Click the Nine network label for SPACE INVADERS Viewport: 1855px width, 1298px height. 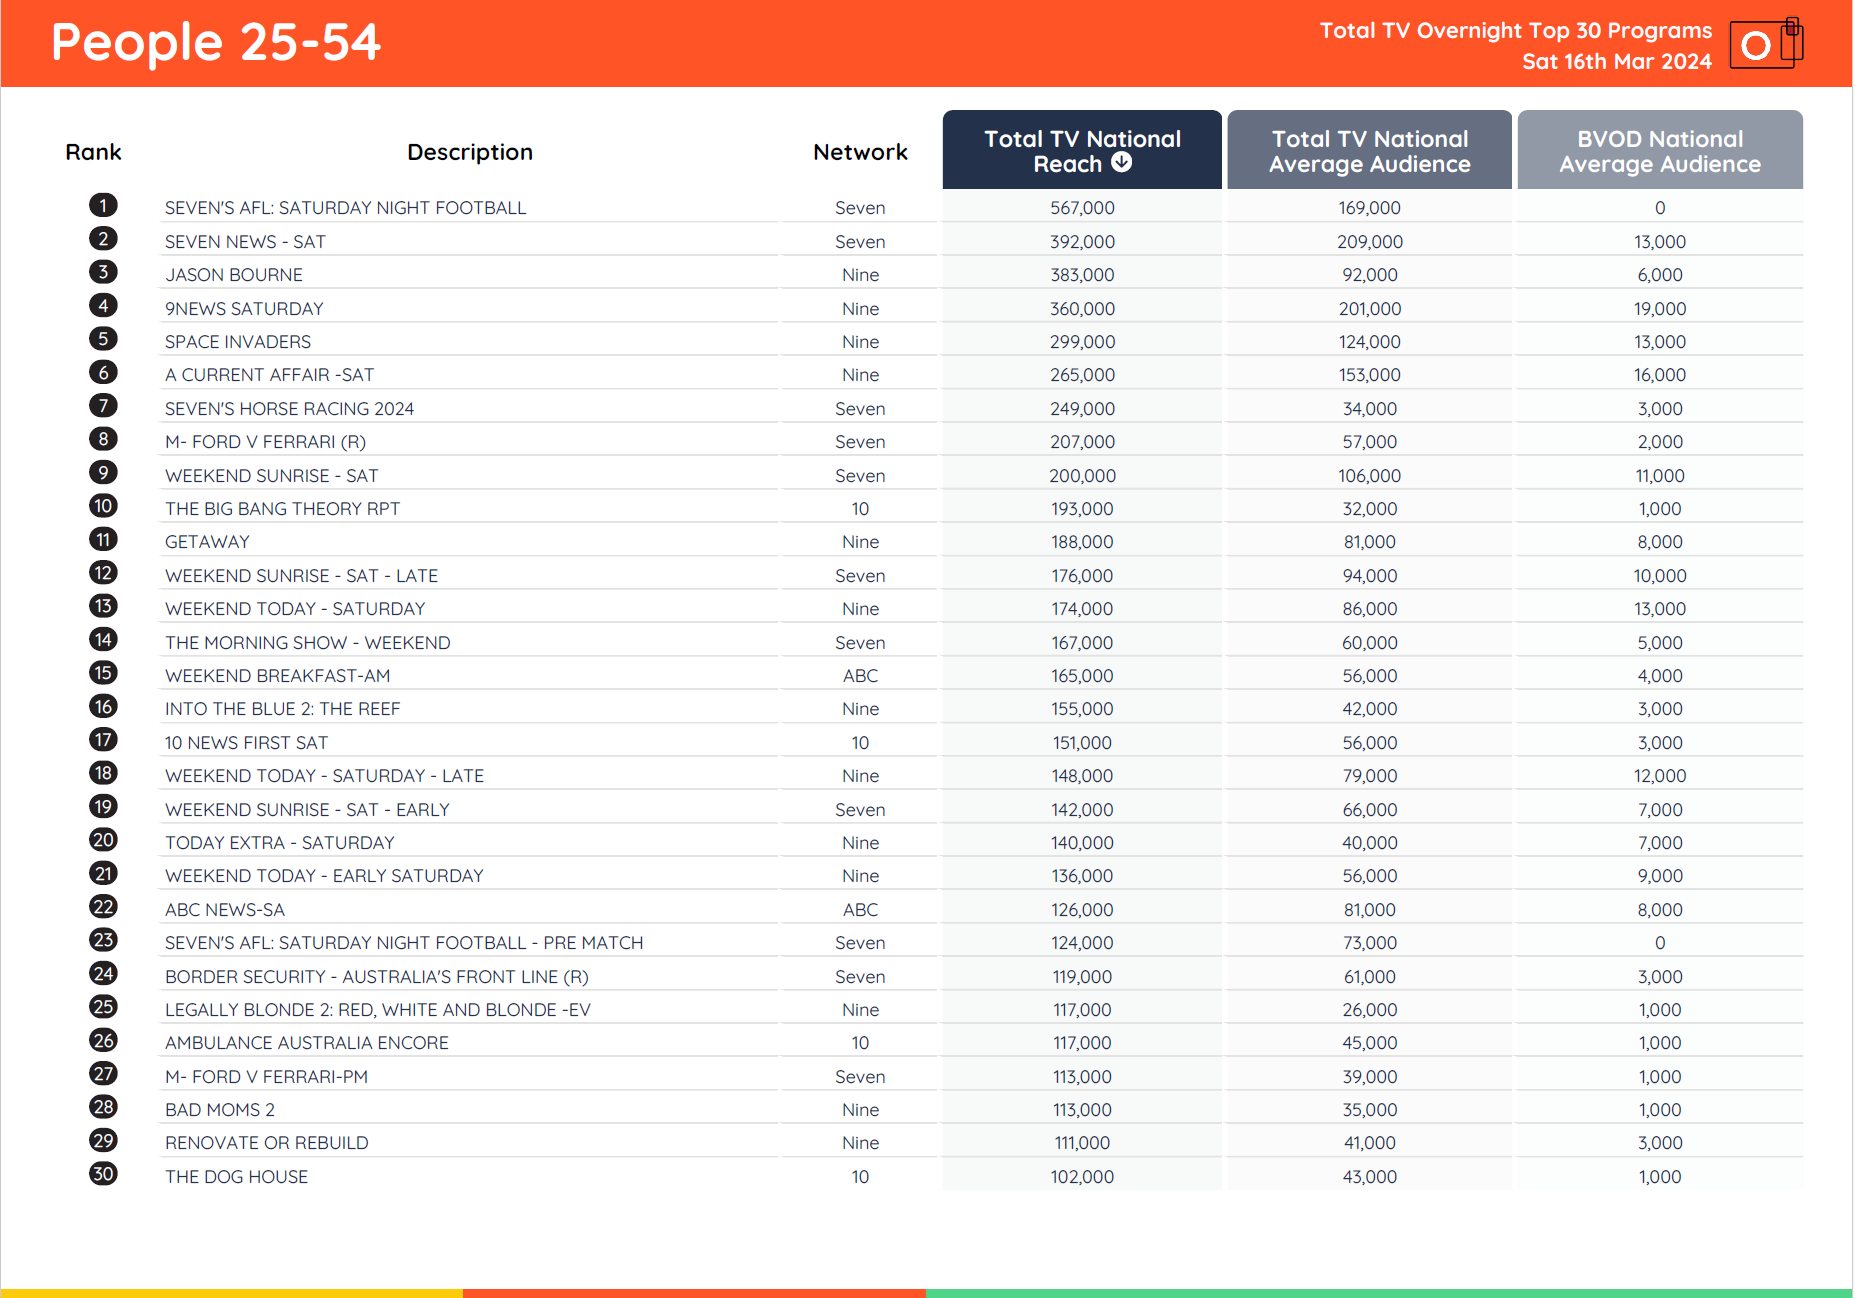coord(859,341)
